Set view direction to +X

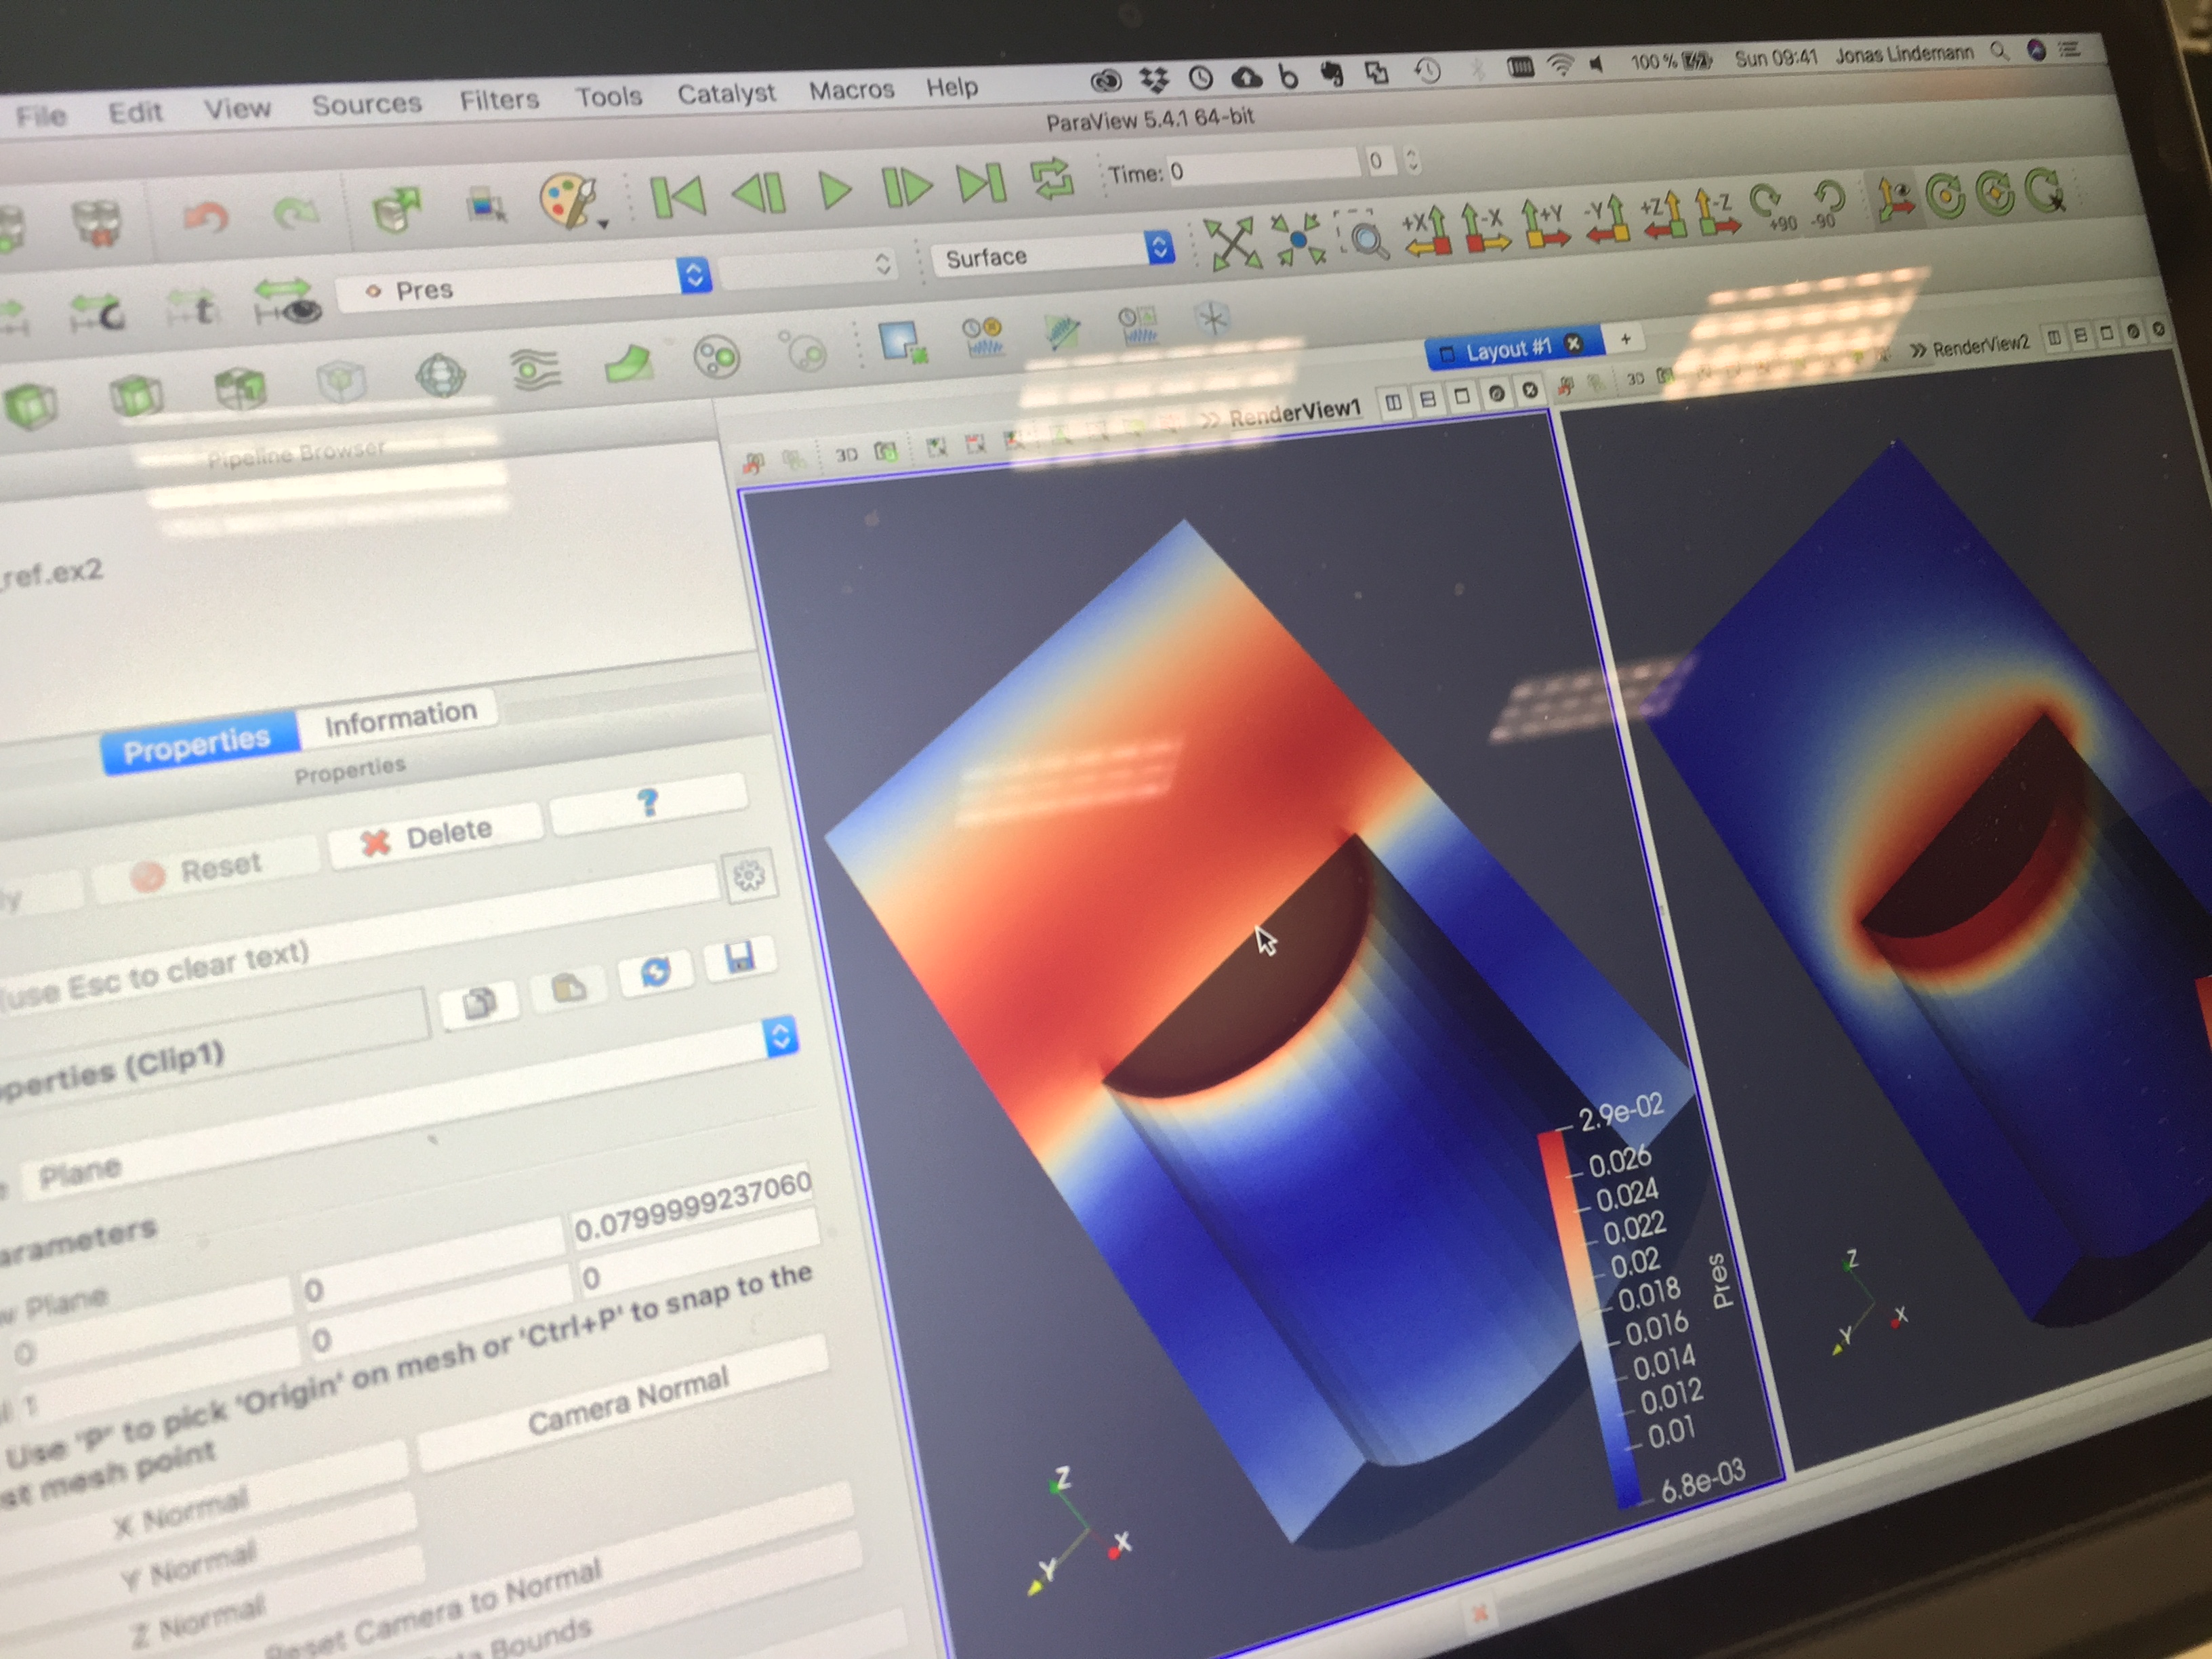(x=1427, y=231)
